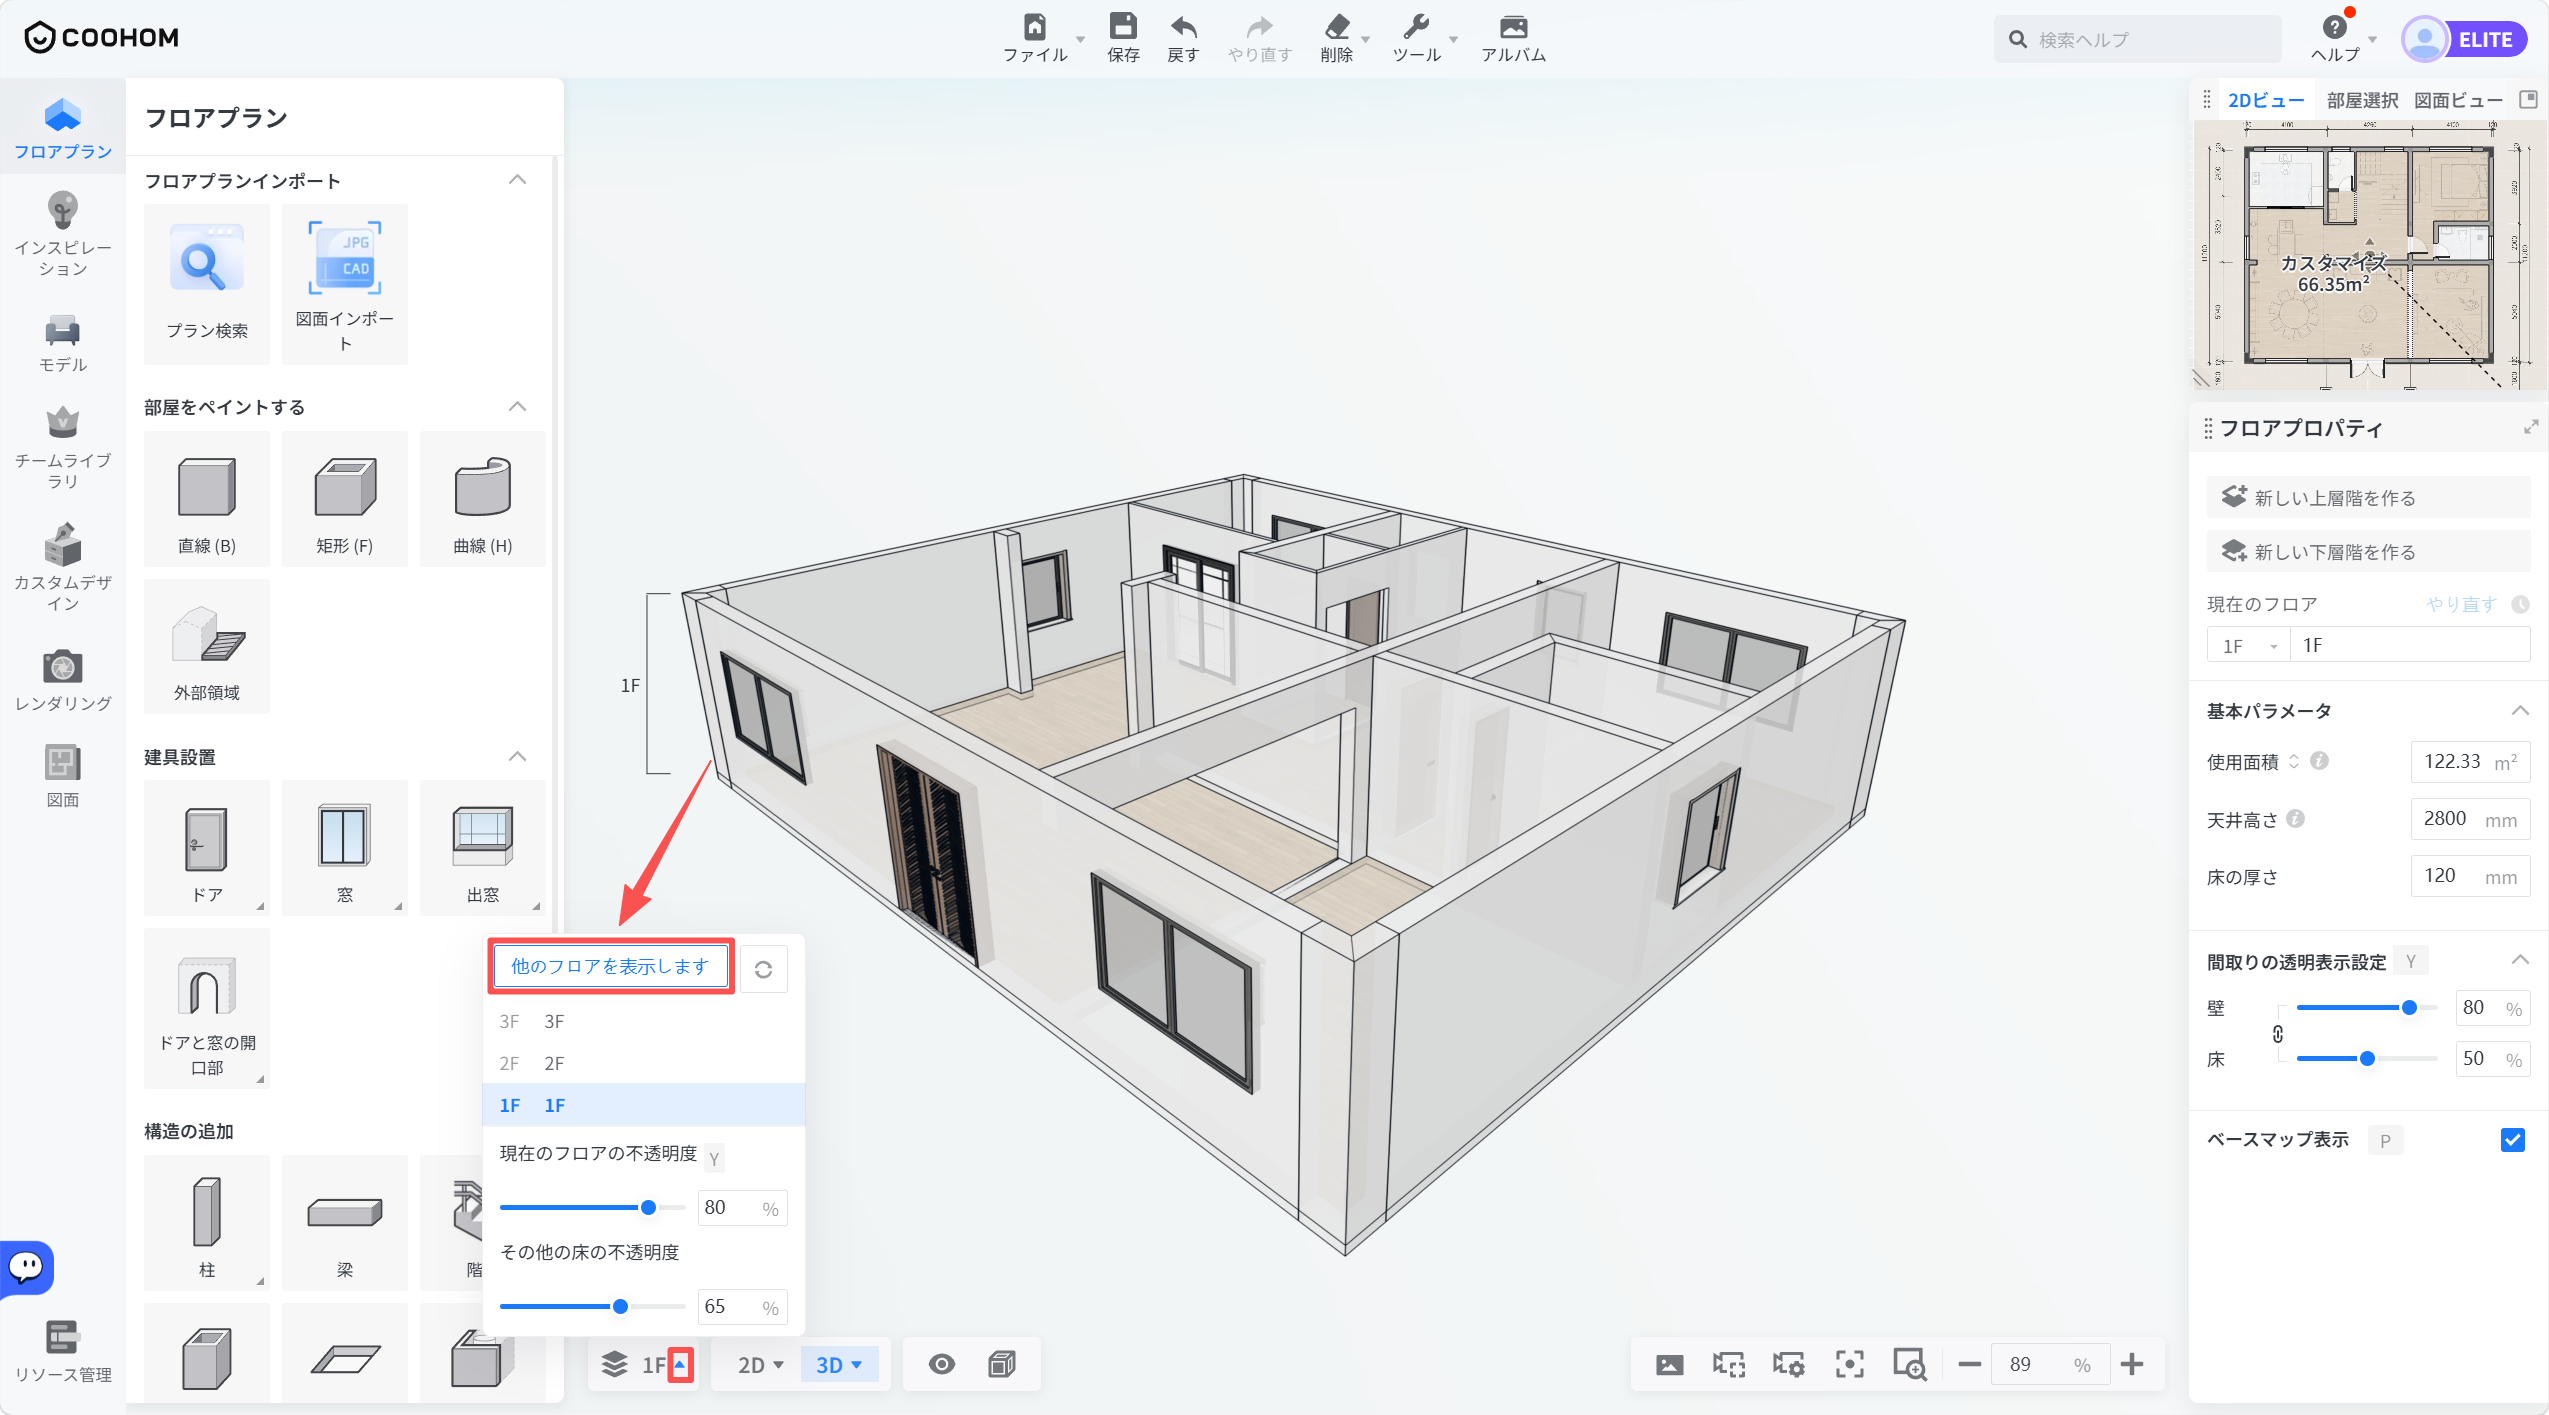
Task: Click 新しい下層階を作る button
Action: coord(2368,552)
